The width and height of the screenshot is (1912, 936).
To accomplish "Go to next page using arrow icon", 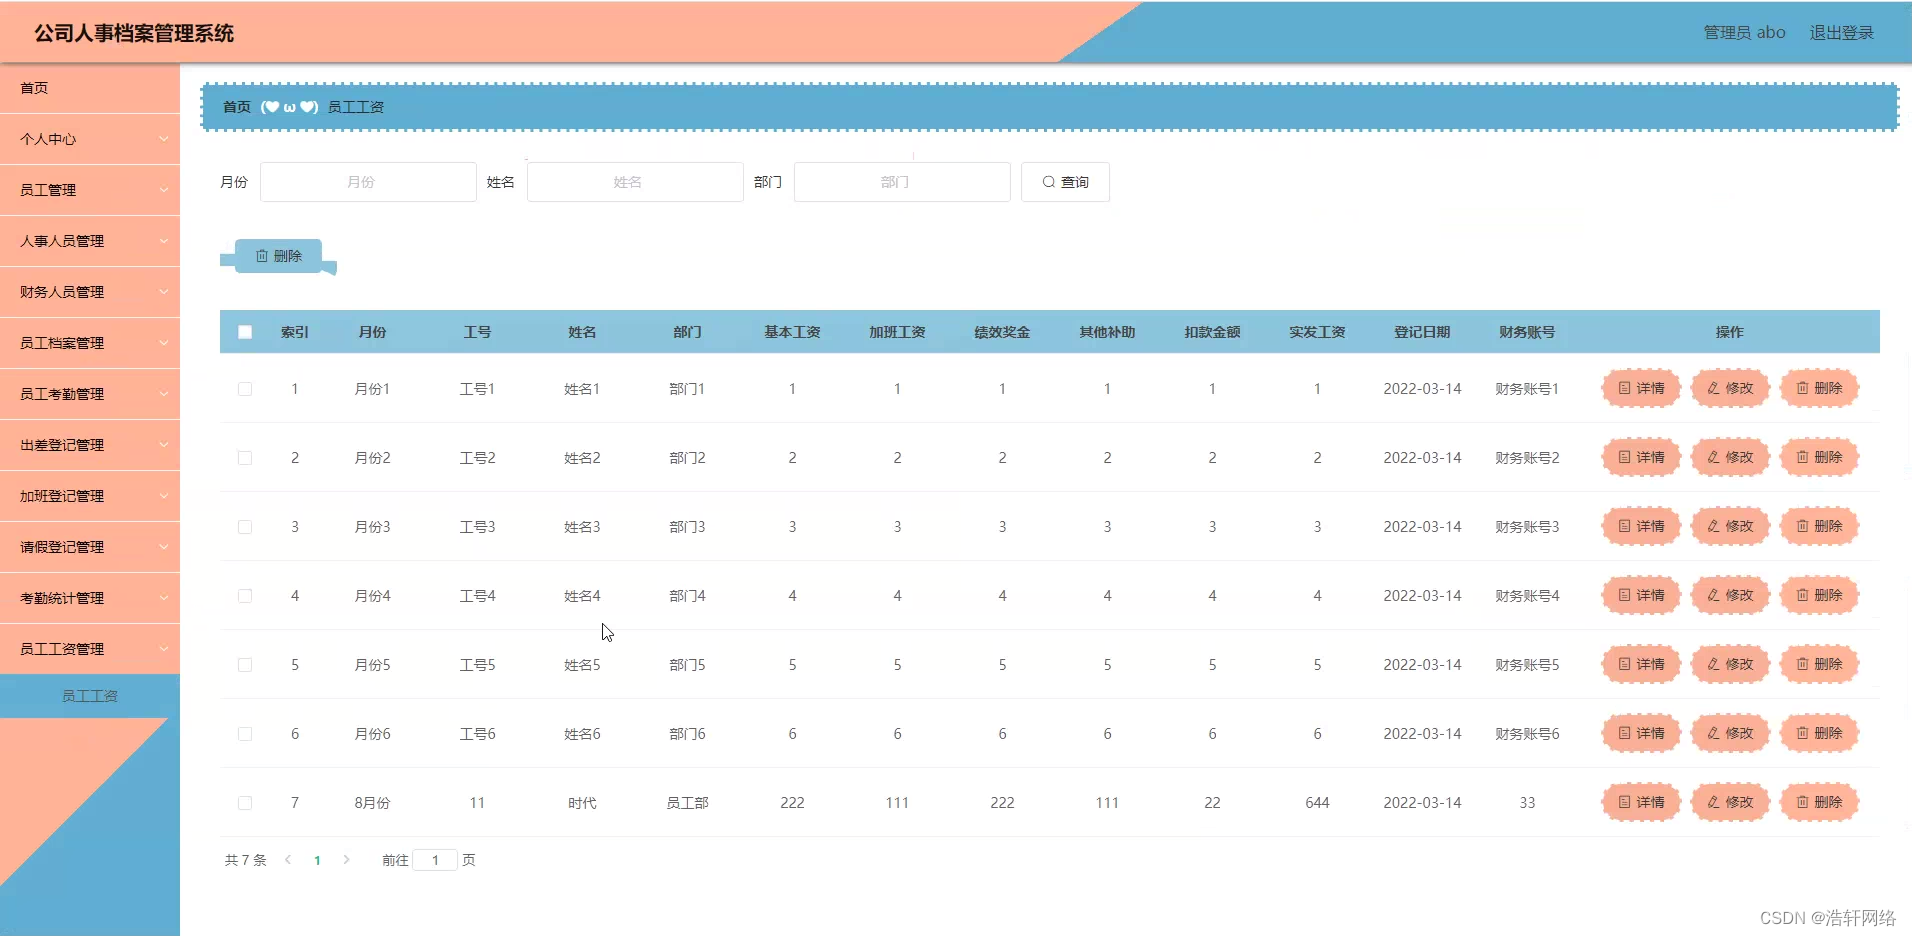I will tap(345, 860).
